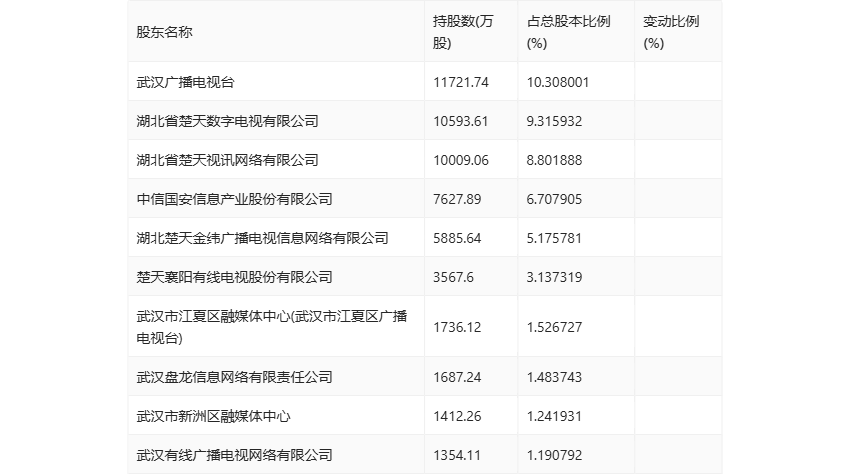
Task: Select the shareholder name 武汉广播电视台
Action: pos(185,82)
